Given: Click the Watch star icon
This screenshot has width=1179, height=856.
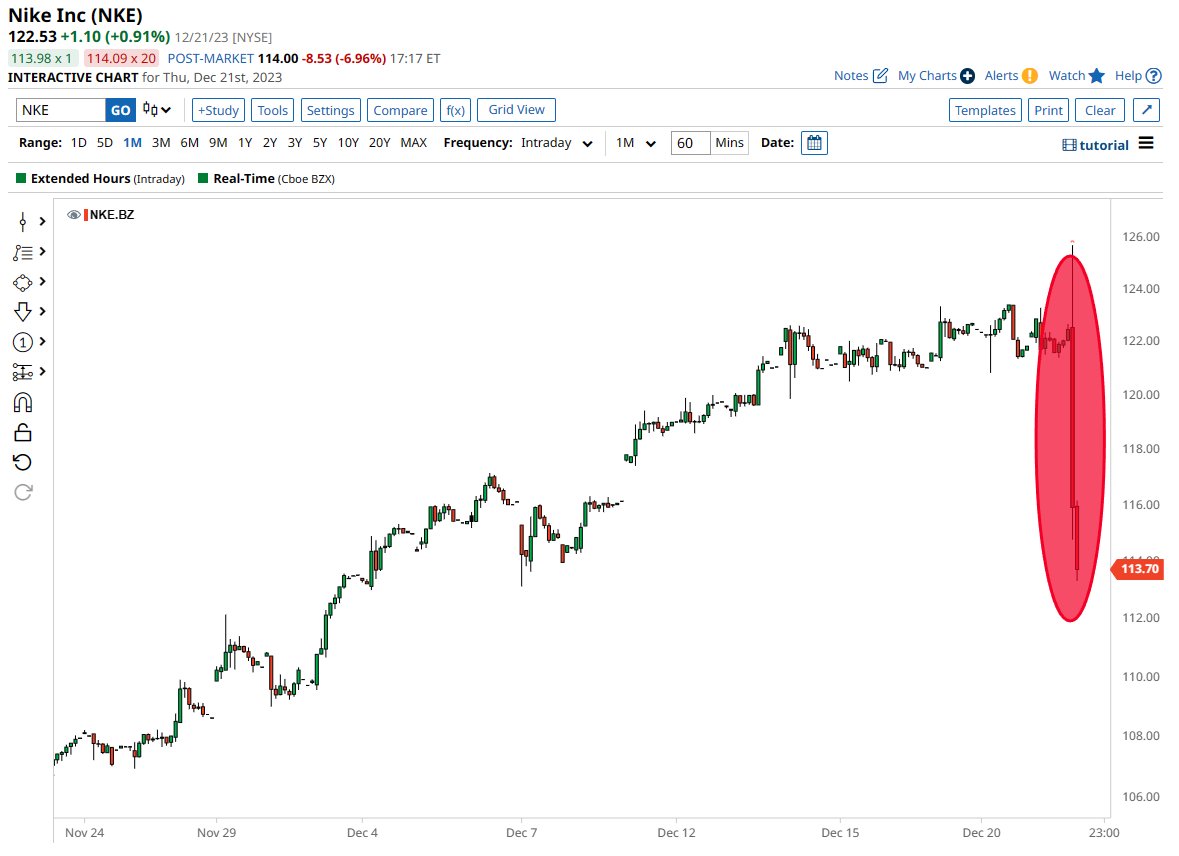Looking at the screenshot, I should click(x=1097, y=75).
